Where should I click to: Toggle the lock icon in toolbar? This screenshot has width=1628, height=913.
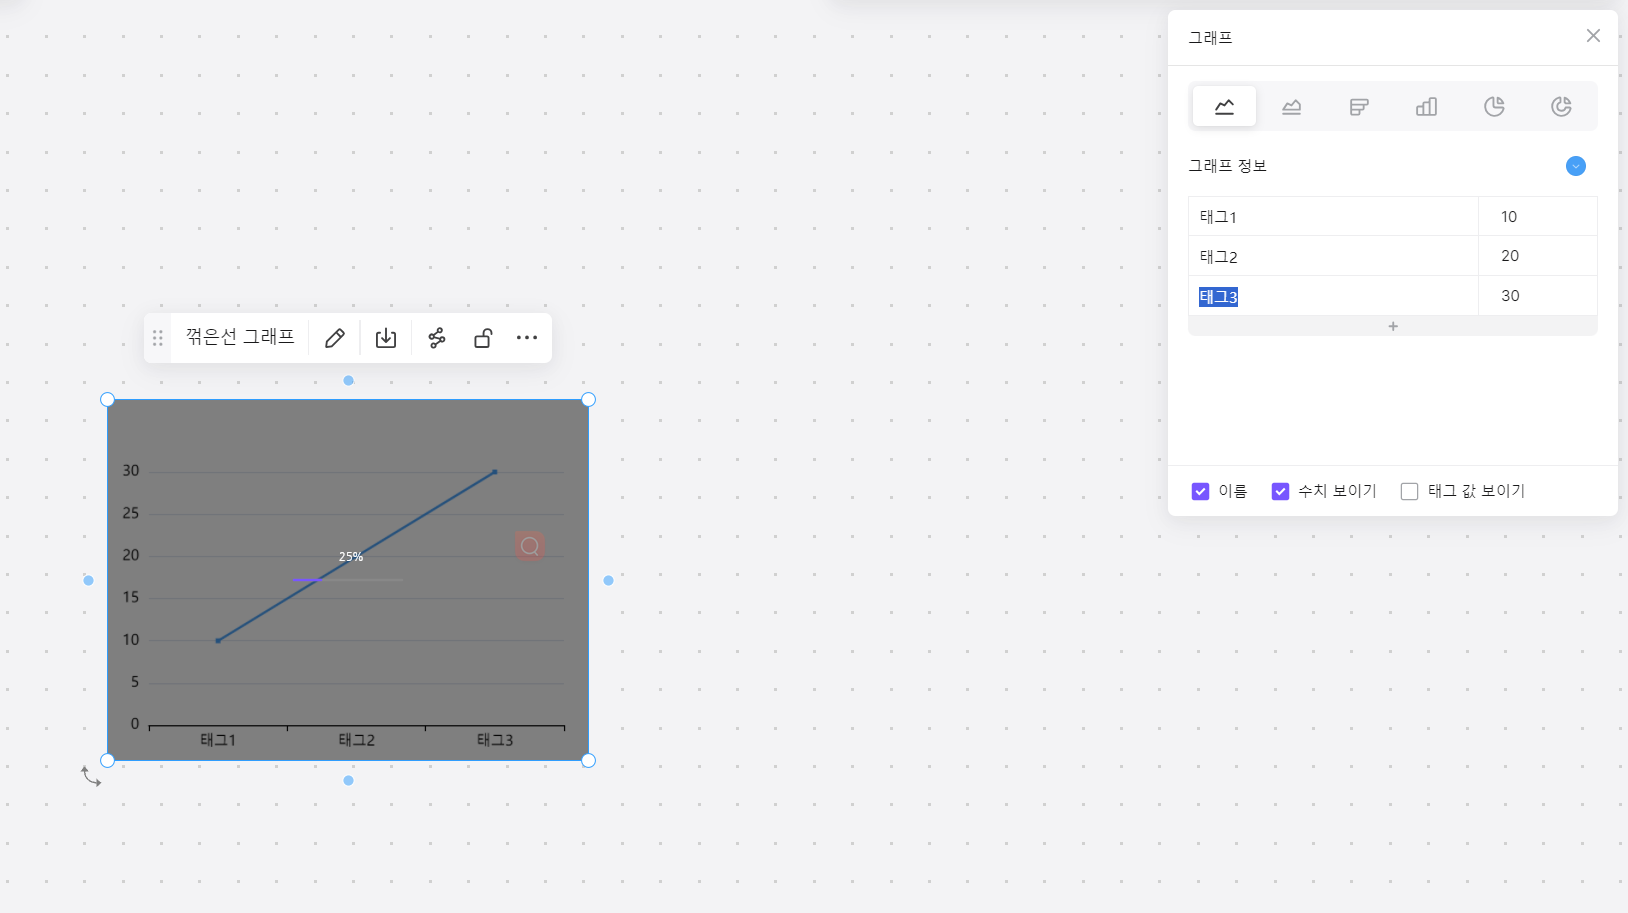483,338
